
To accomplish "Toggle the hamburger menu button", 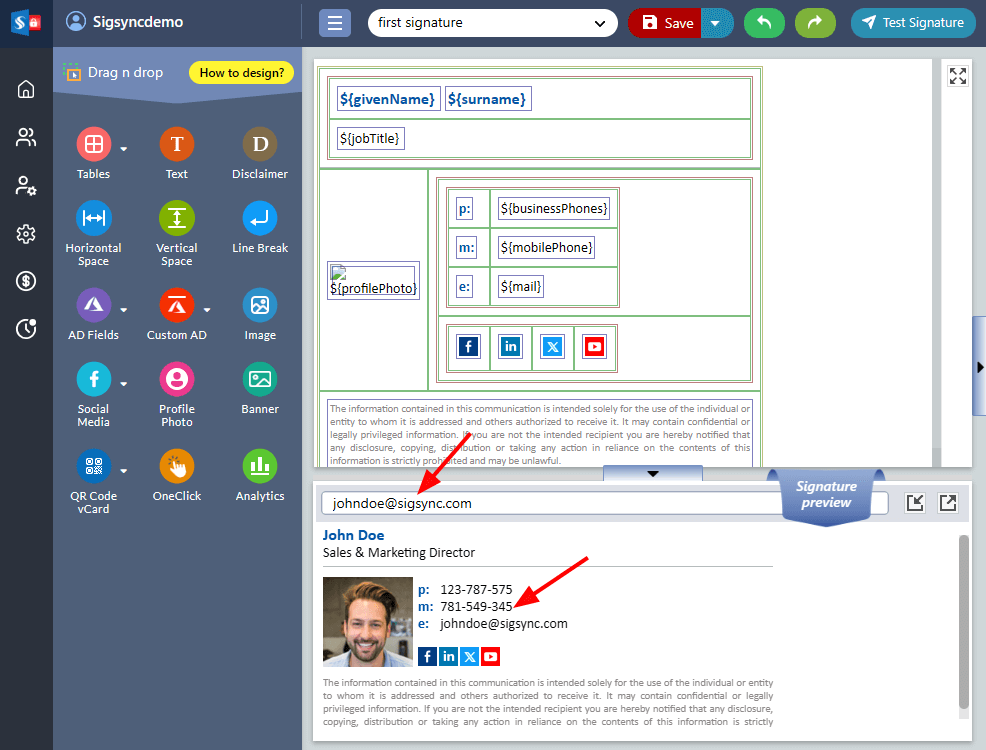I will [334, 23].
